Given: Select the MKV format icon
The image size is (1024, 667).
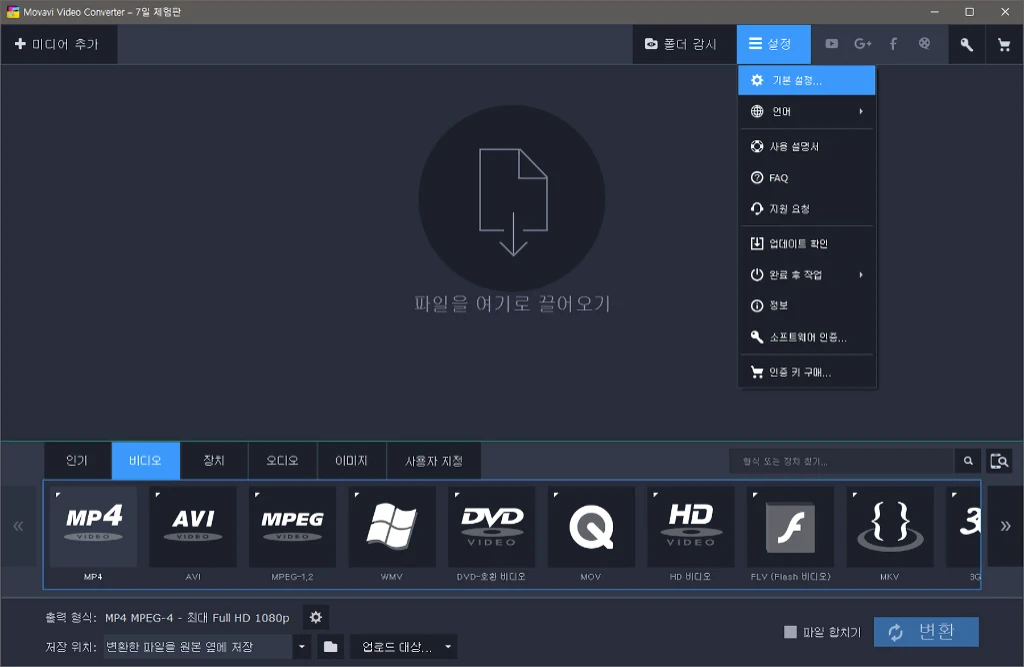Looking at the screenshot, I should tap(890, 527).
